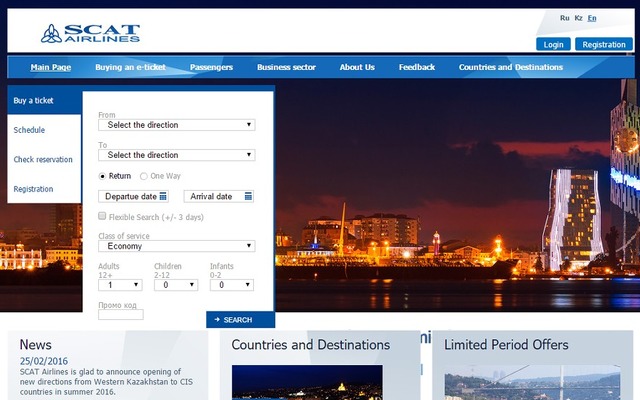This screenshot has height=400, width=640.
Task: Switch language to Ru
Action: pos(564,18)
